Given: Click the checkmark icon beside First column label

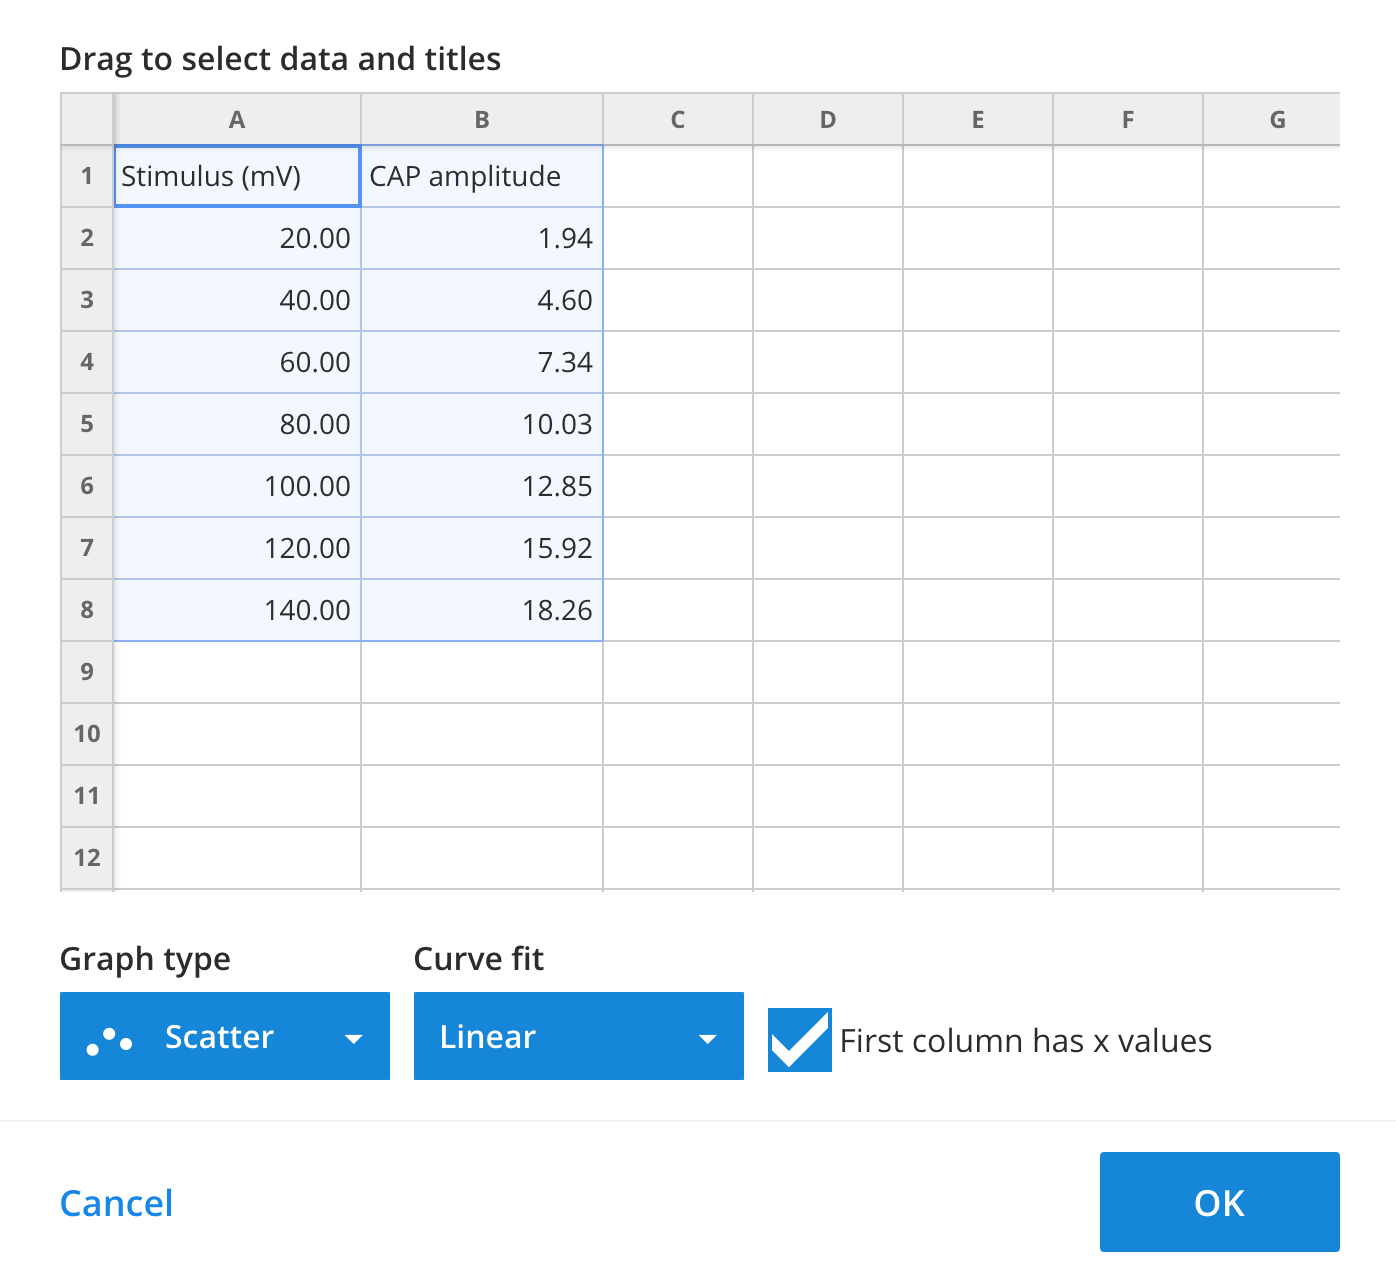Looking at the screenshot, I should (799, 1040).
